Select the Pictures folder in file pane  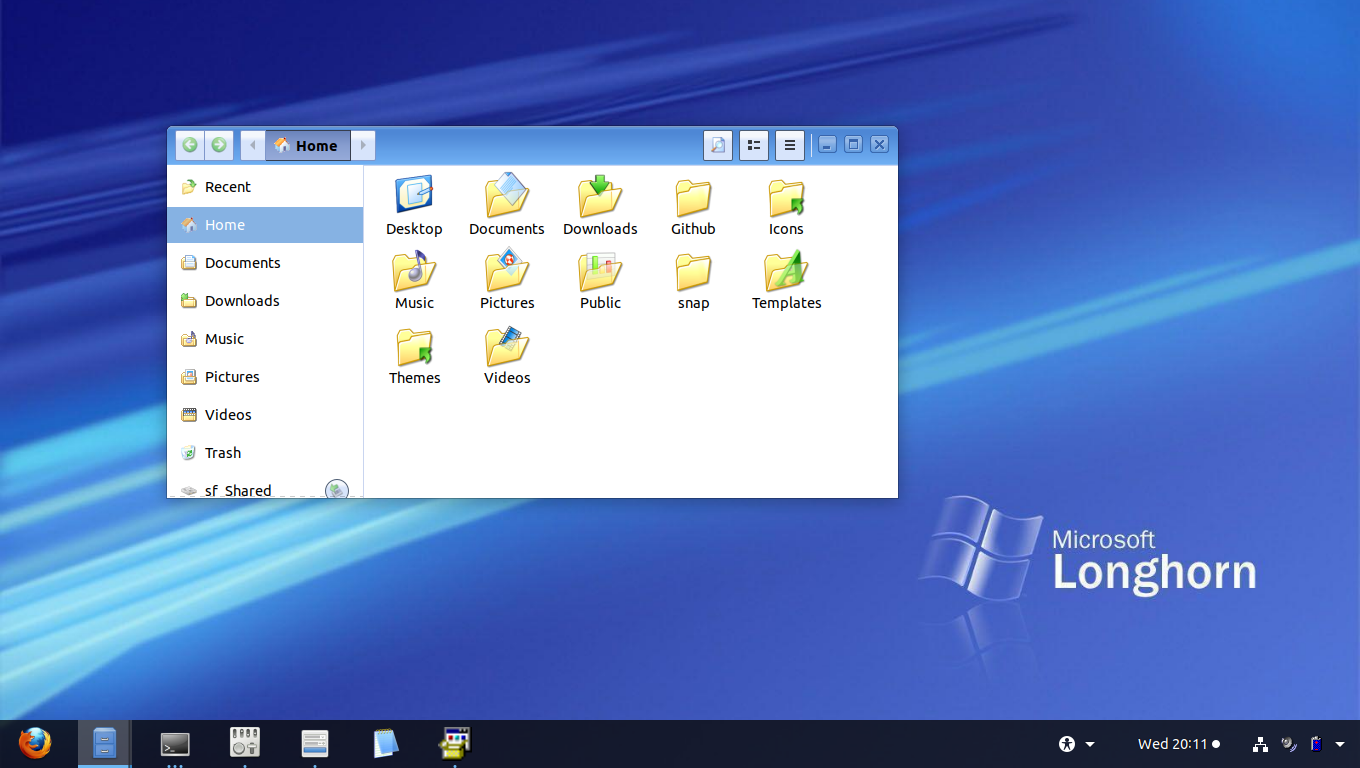(x=507, y=280)
